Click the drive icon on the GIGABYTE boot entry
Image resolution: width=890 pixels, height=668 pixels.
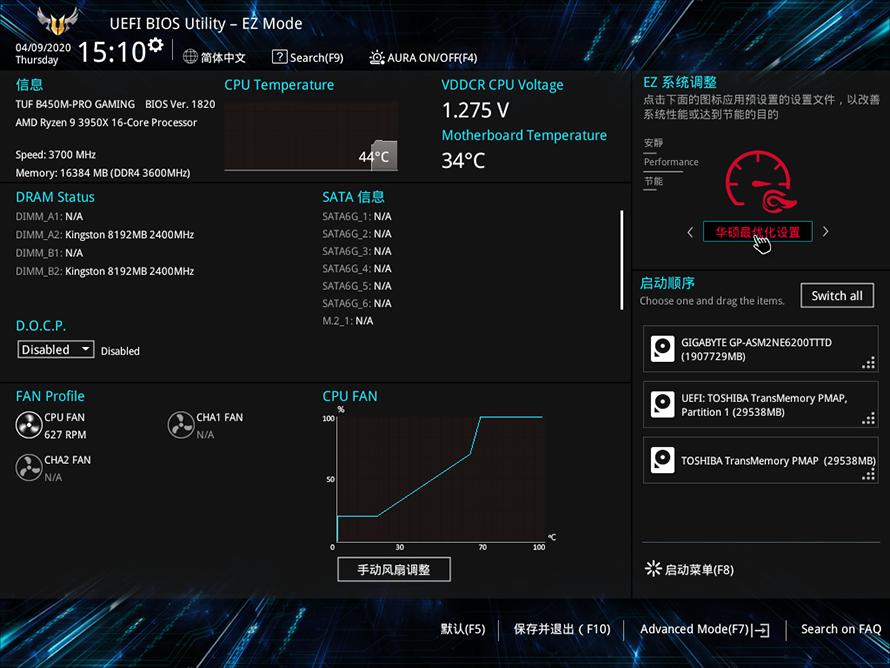[x=662, y=349]
